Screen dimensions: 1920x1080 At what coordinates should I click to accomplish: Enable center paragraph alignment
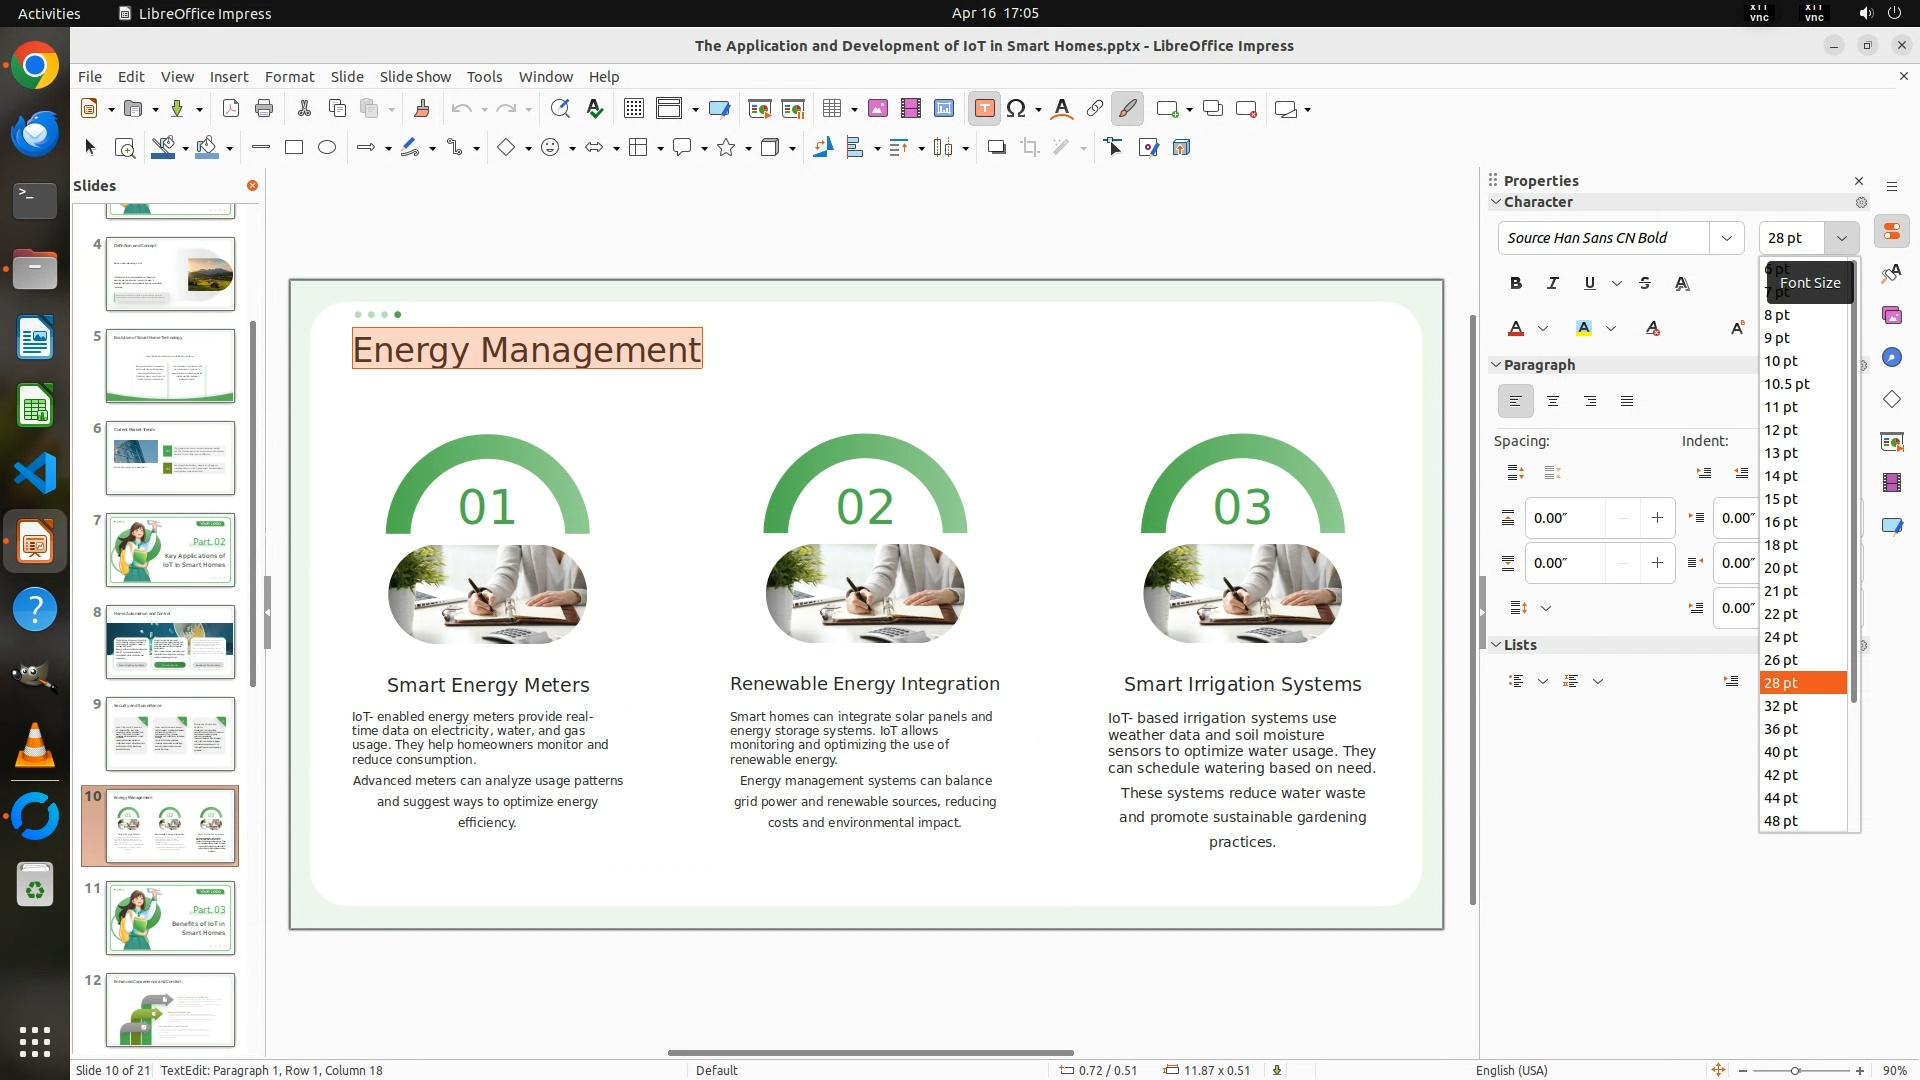coord(1553,402)
